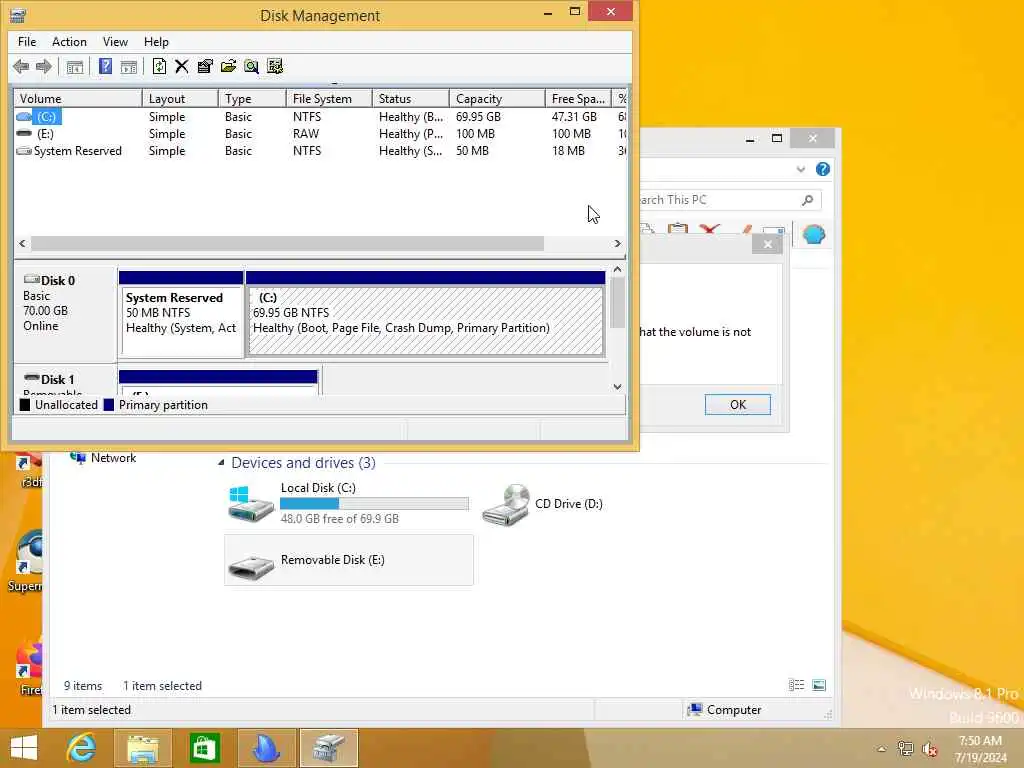1024x768 pixels.
Task: Open File Explorer from the taskbar
Action: (143, 748)
